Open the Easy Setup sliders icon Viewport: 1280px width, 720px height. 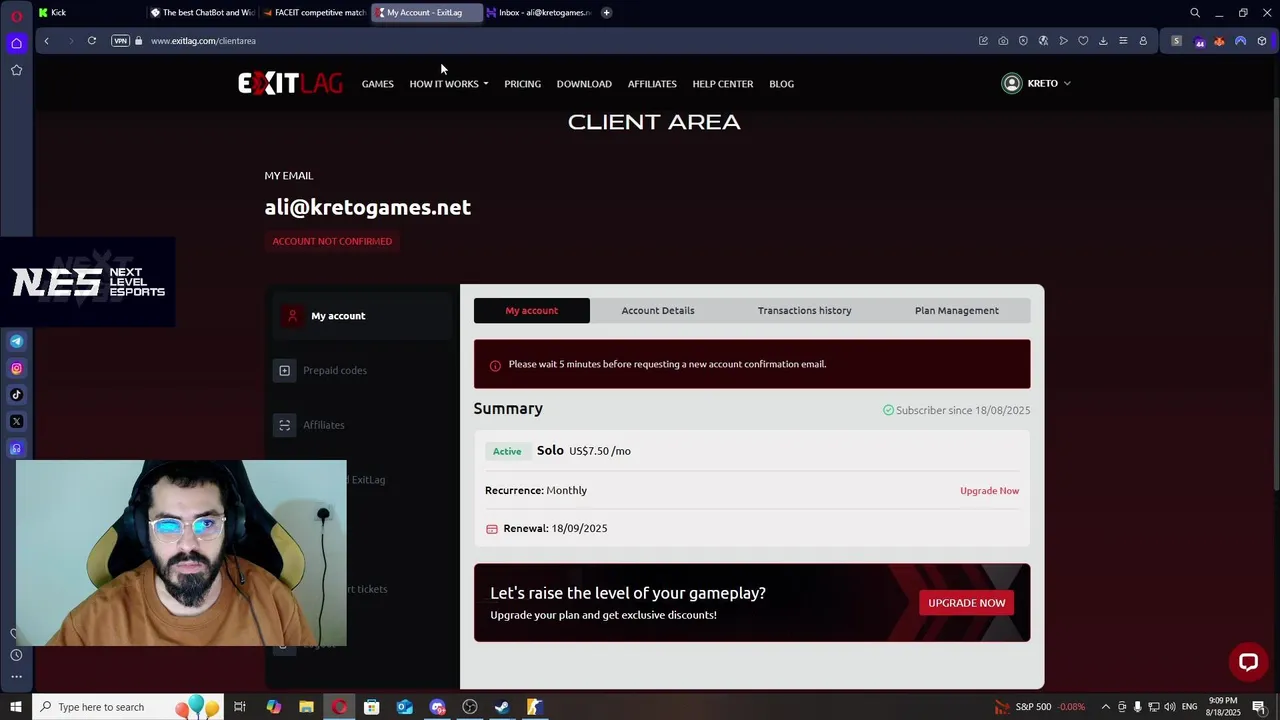coord(1123,41)
